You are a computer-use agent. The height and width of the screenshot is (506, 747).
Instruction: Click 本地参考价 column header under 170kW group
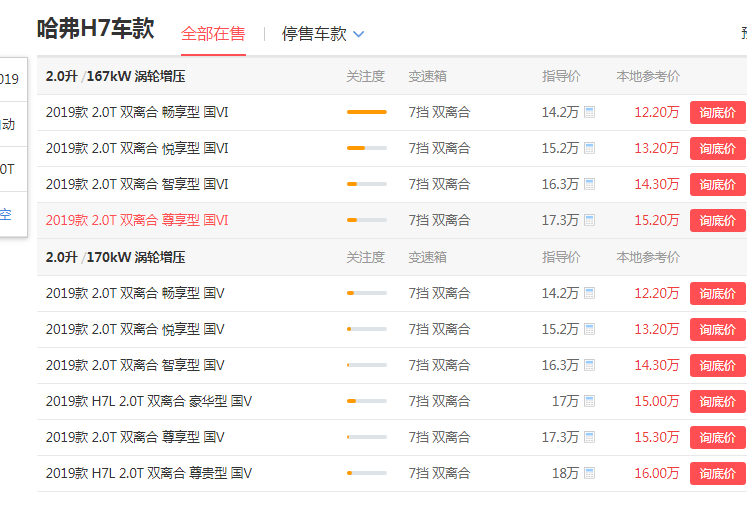648,257
